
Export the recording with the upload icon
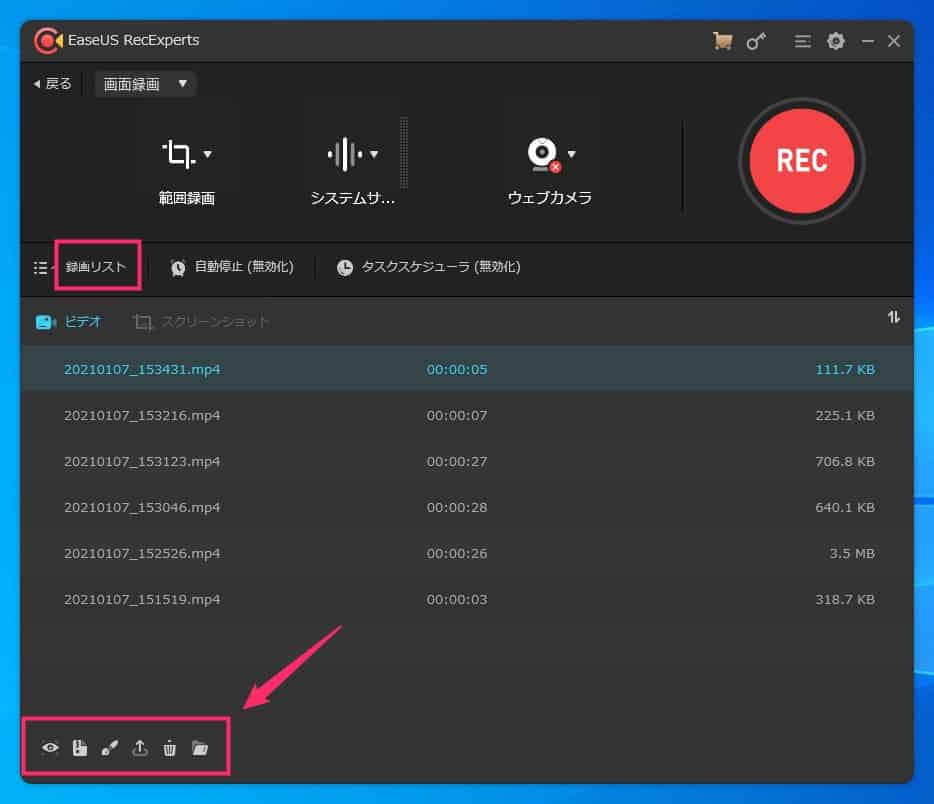pos(140,748)
